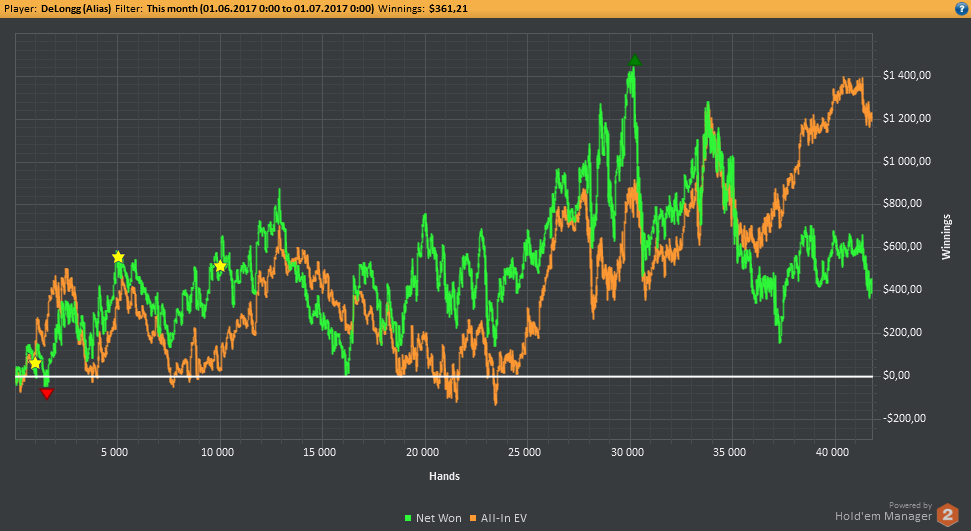Click the Hands x-axis title
Viewport: 971px width, 531px height.
(x=445, y=476)
